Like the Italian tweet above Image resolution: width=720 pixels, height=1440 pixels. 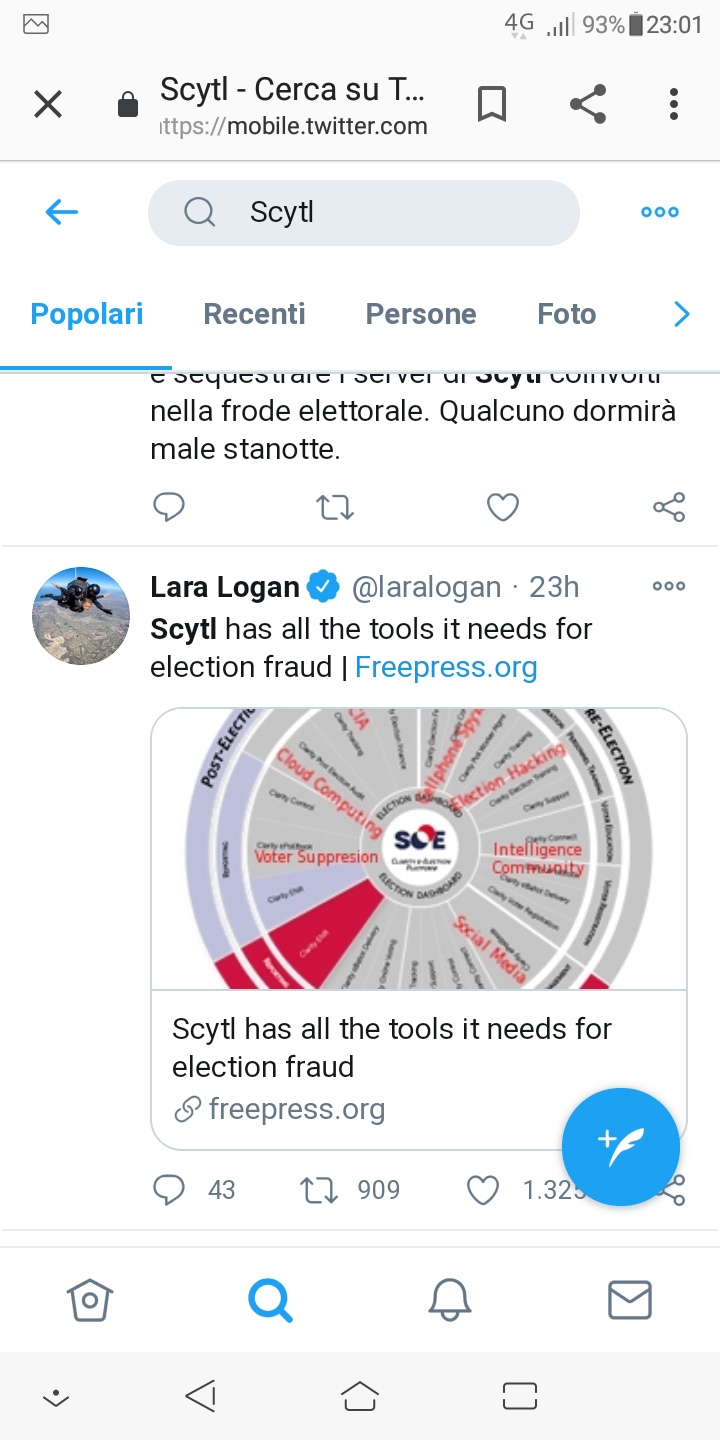click(502, 508)
